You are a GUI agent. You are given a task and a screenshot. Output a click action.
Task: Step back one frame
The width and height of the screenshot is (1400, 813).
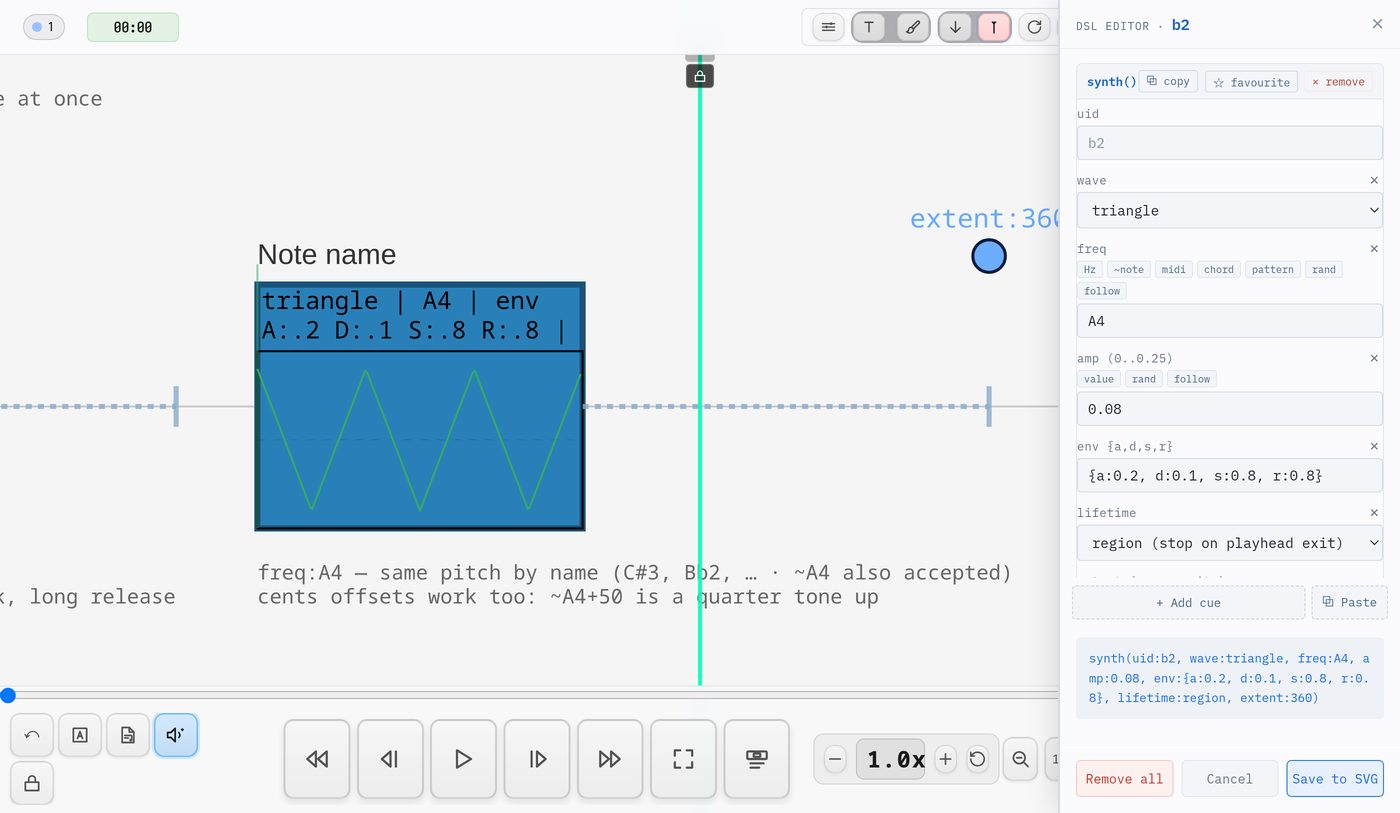pos(390,759)
